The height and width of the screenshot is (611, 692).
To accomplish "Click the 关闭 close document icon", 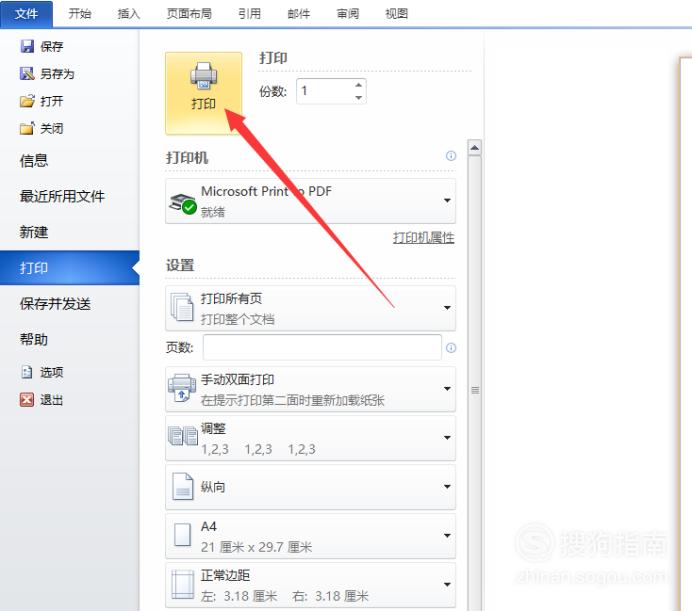I will click(x=27, y=128).
